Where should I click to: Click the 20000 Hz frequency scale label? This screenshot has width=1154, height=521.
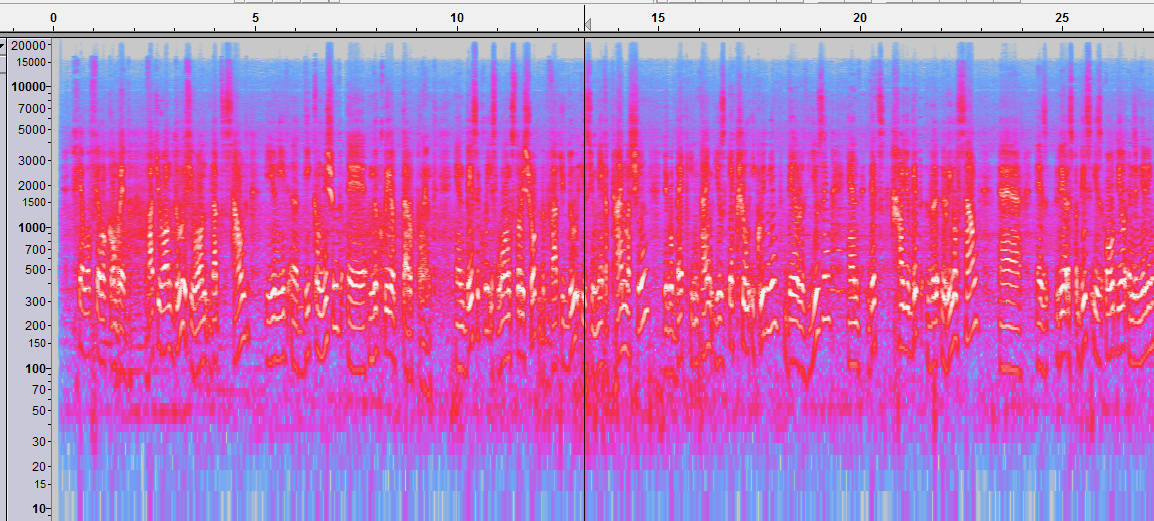point(29,45)
